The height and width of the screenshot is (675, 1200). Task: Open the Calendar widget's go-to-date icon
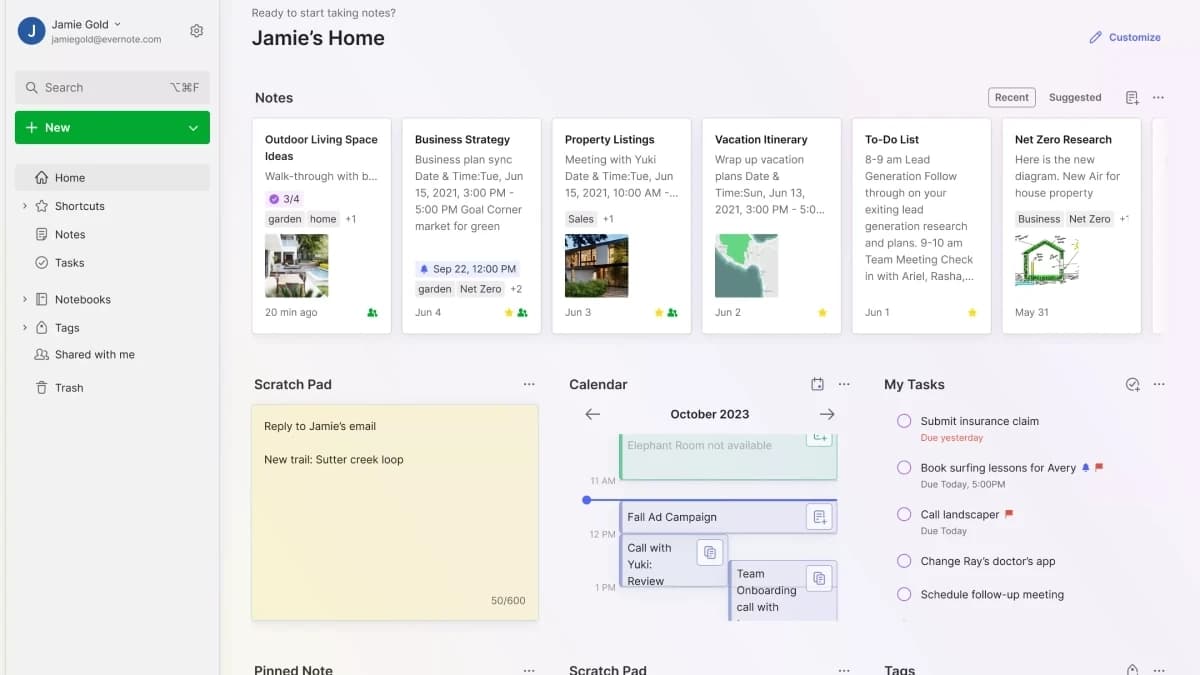click(x=817, y=384)
